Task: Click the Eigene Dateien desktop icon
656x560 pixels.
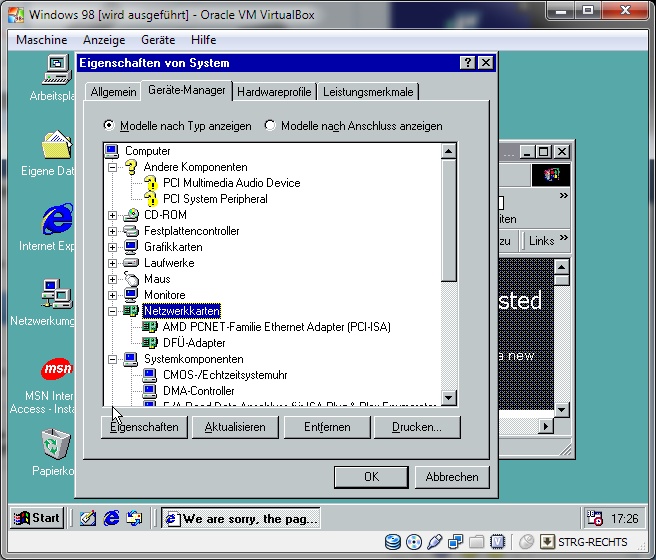Action: pyautogui.click(x=57, y=145)
